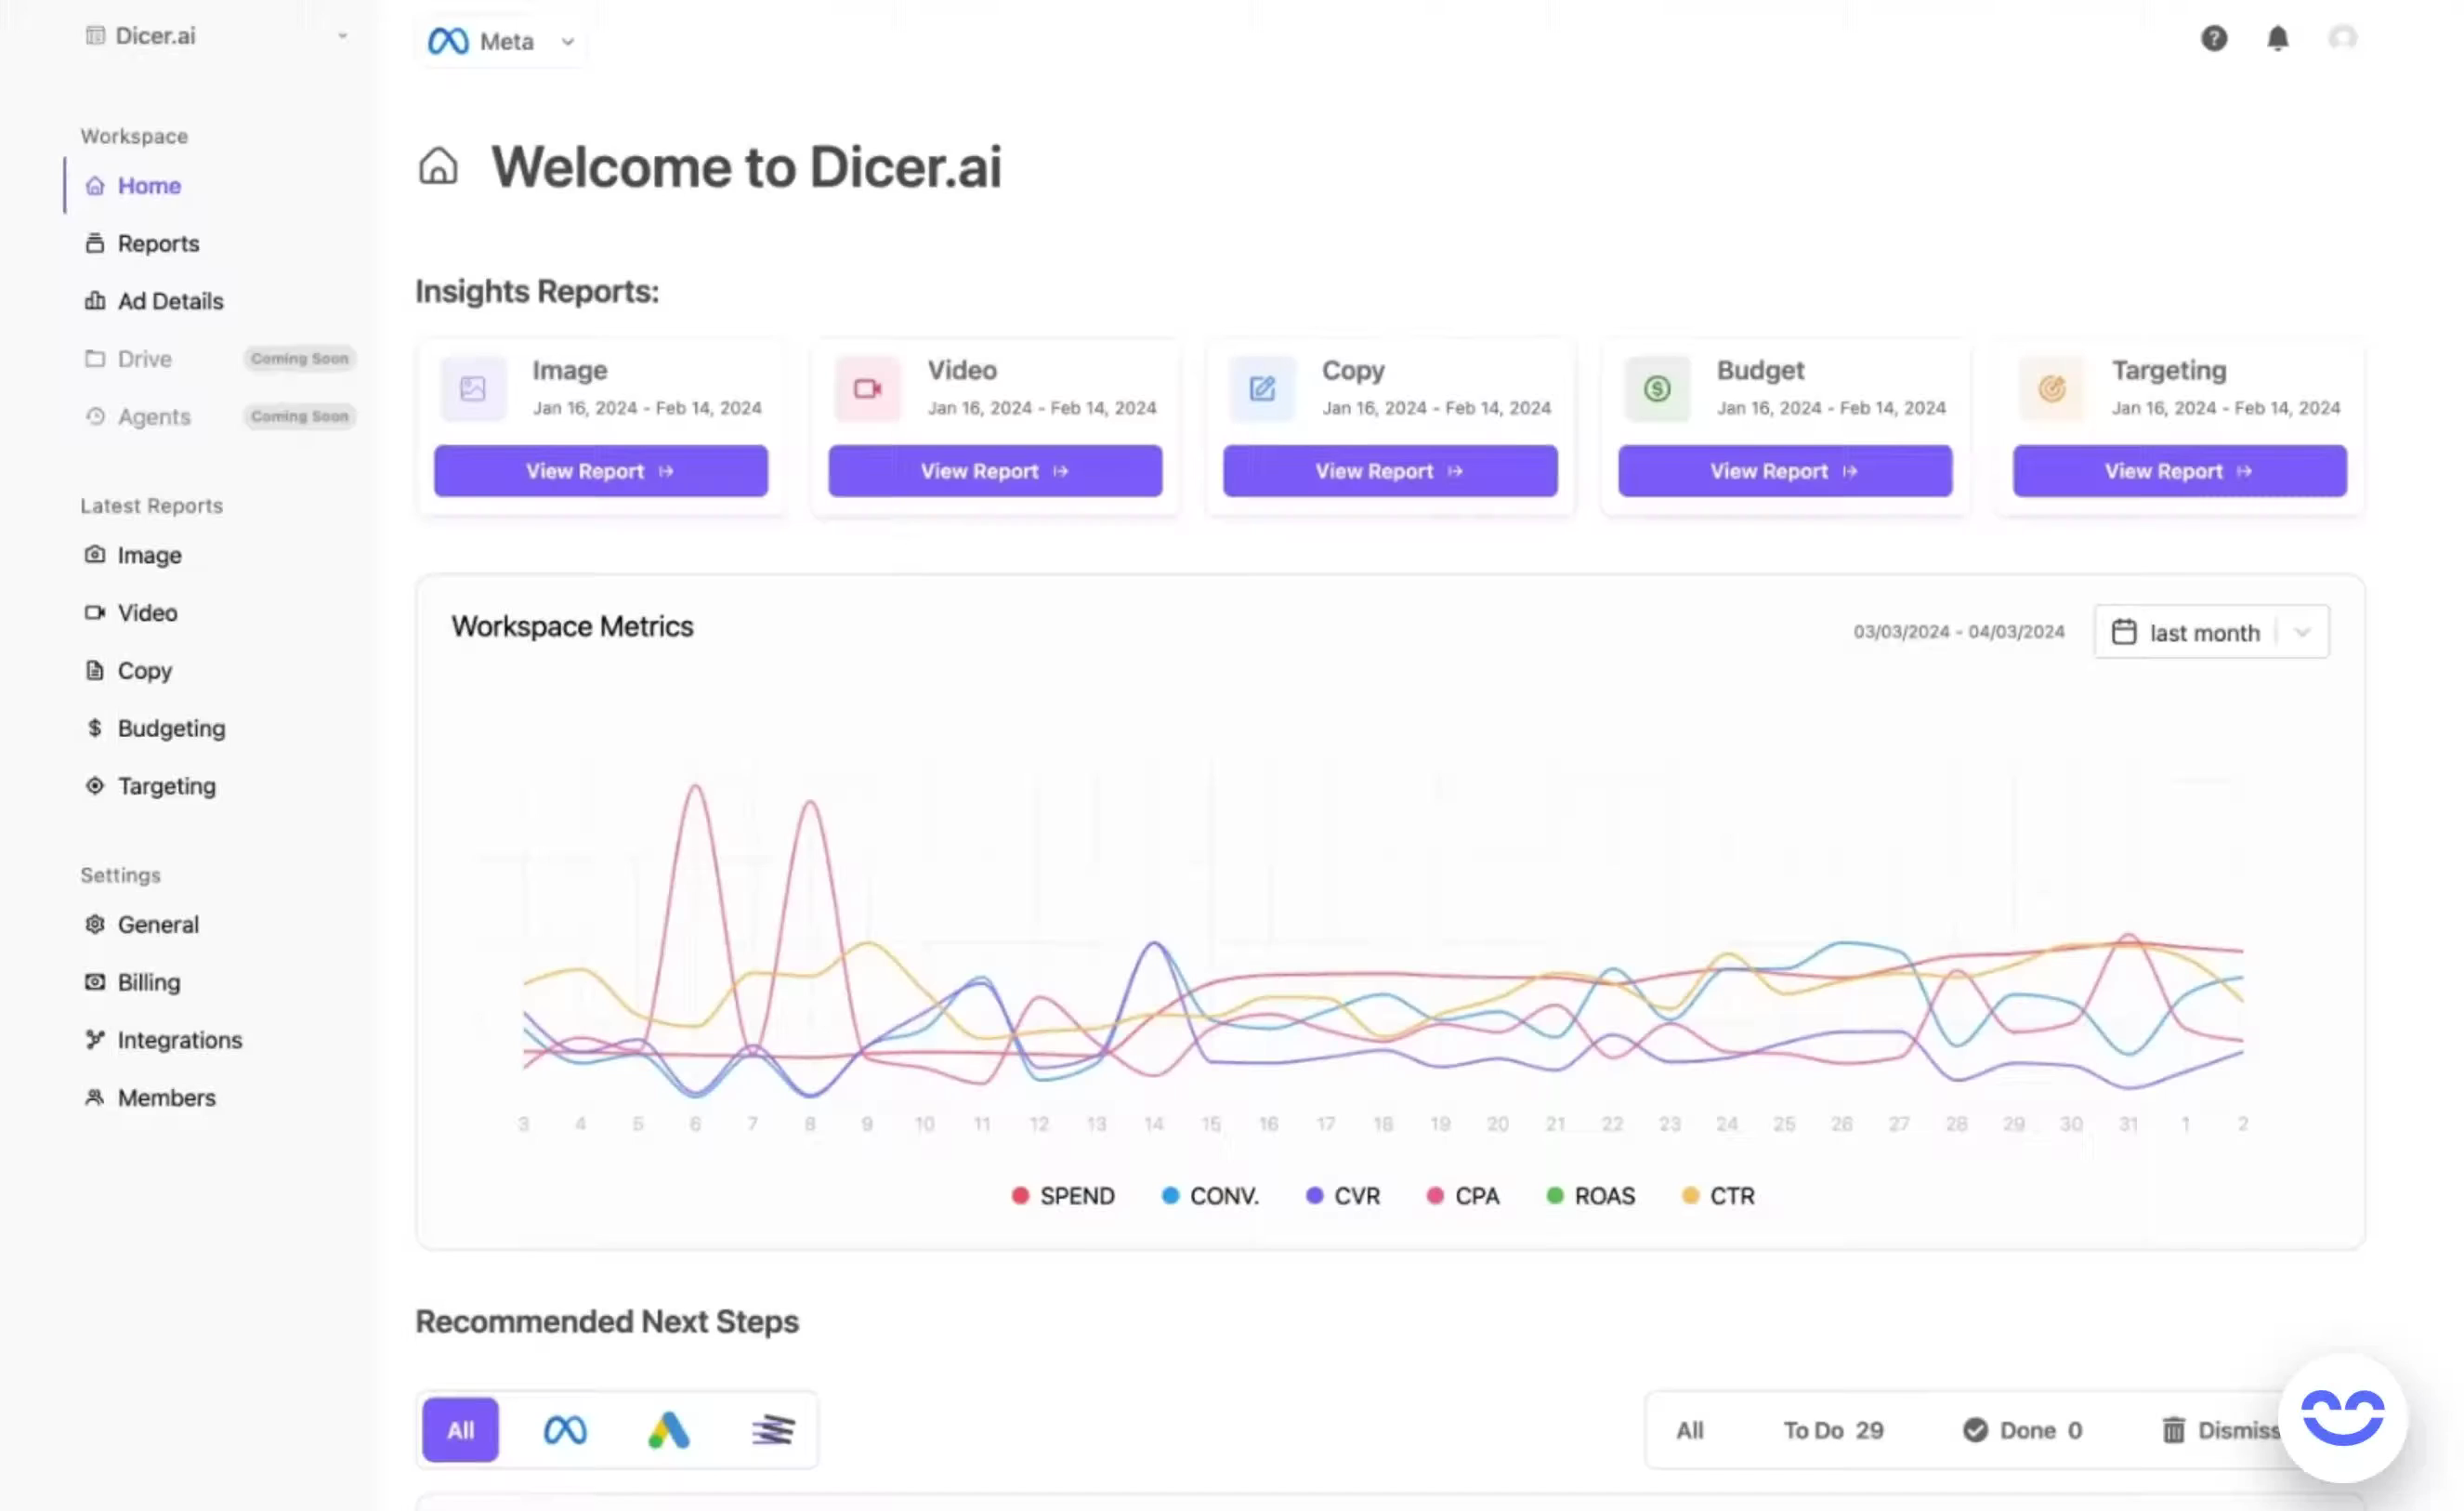2464x1511 pixels.
Task: Toggle CONV. series in chart legend
Action: tap(1210, 1196)
